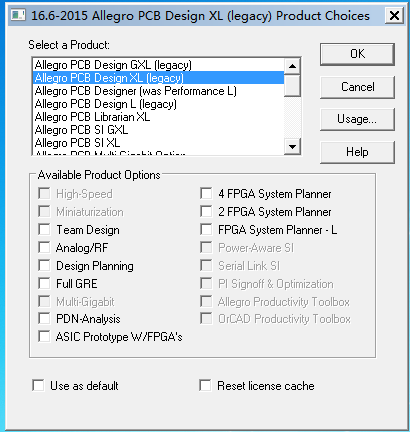The height and width of the screenshot is (432, 410).
Task: Check Reset license cache
Action: [x=205, y=385]
